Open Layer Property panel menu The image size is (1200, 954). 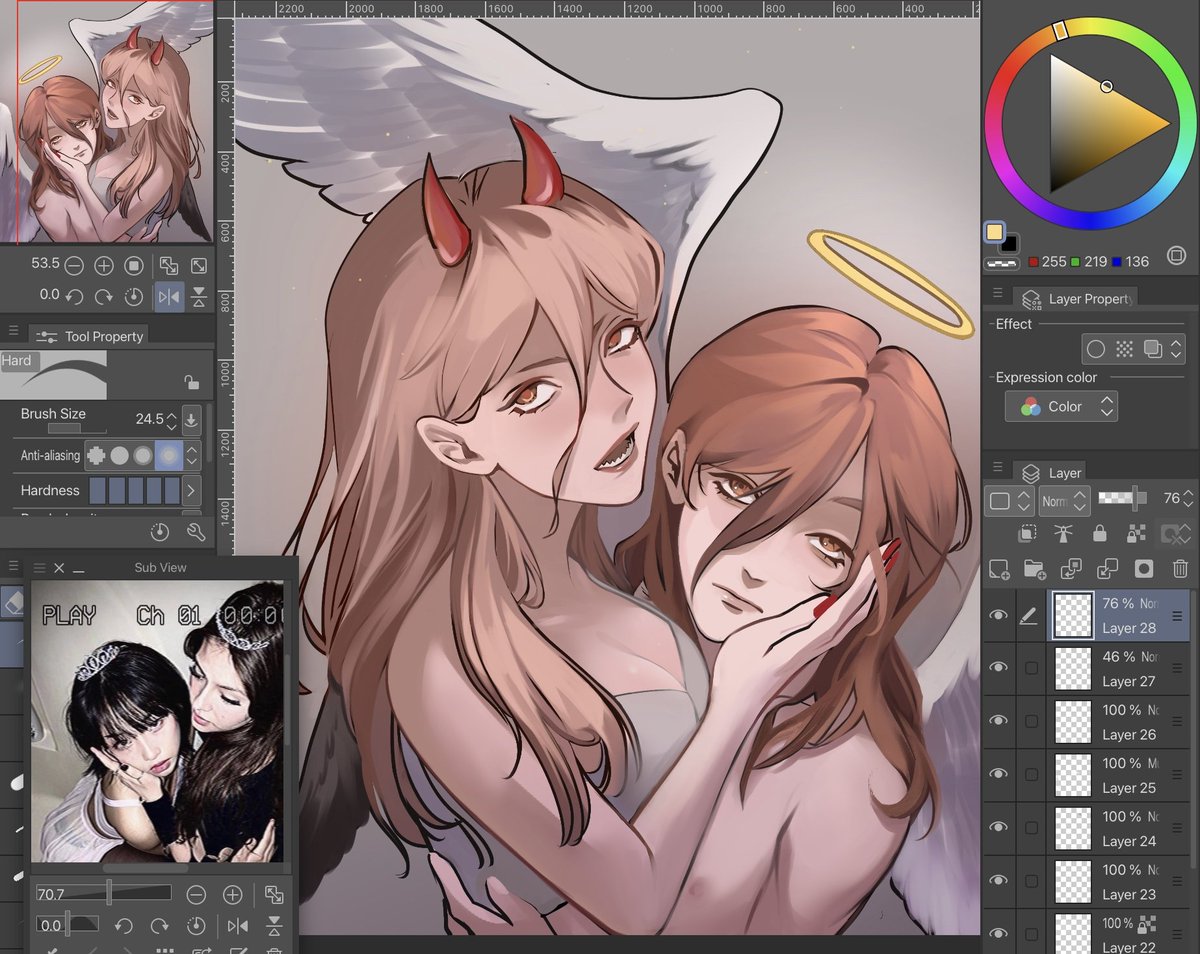[x=997, y=292]
